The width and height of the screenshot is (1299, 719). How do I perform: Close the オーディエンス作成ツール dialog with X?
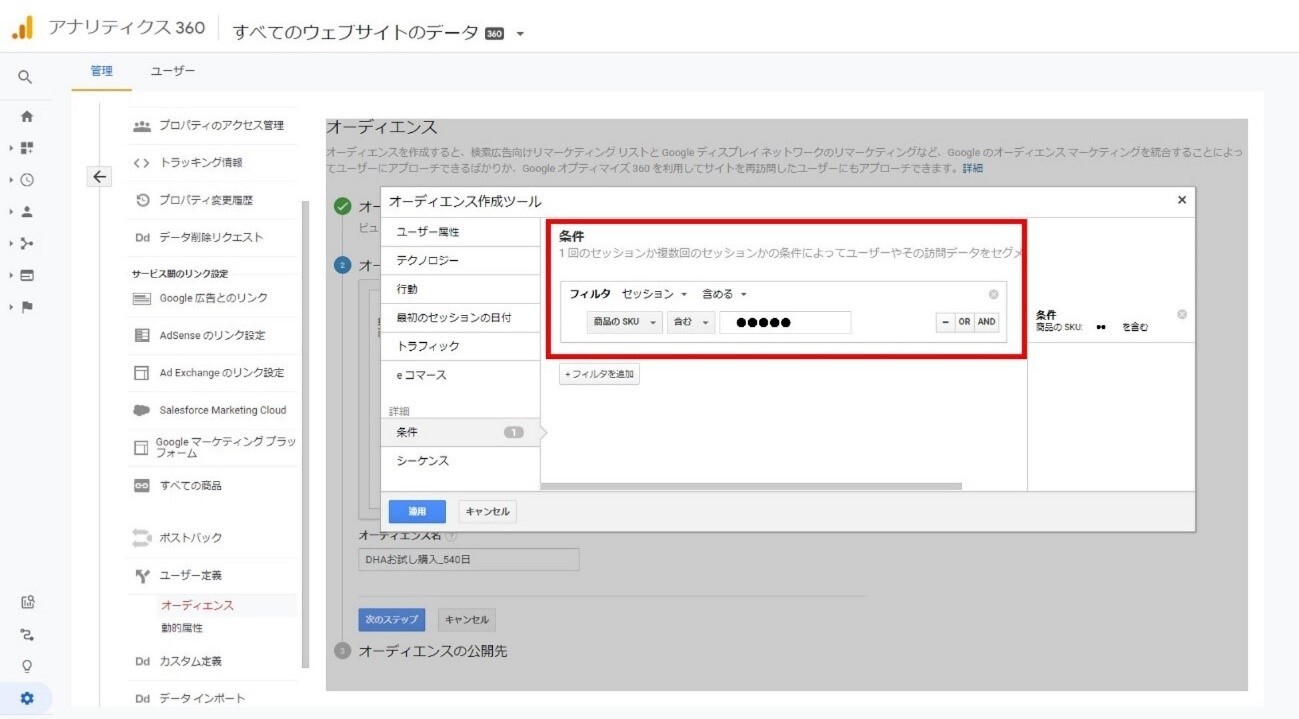click(x=1181, y=200)
